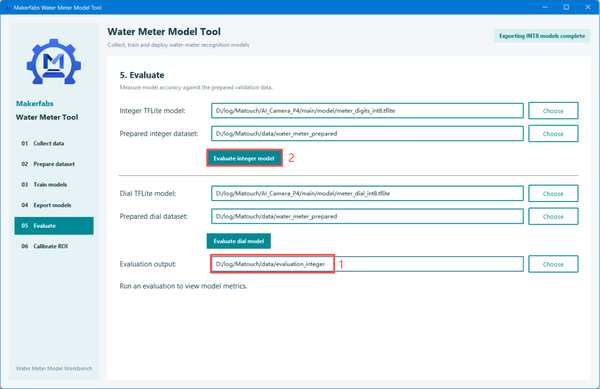The height and width of the screenshot is (389, 600).
Task: Maximize the Water Meter Model Tool window
Action: point(566,7)
